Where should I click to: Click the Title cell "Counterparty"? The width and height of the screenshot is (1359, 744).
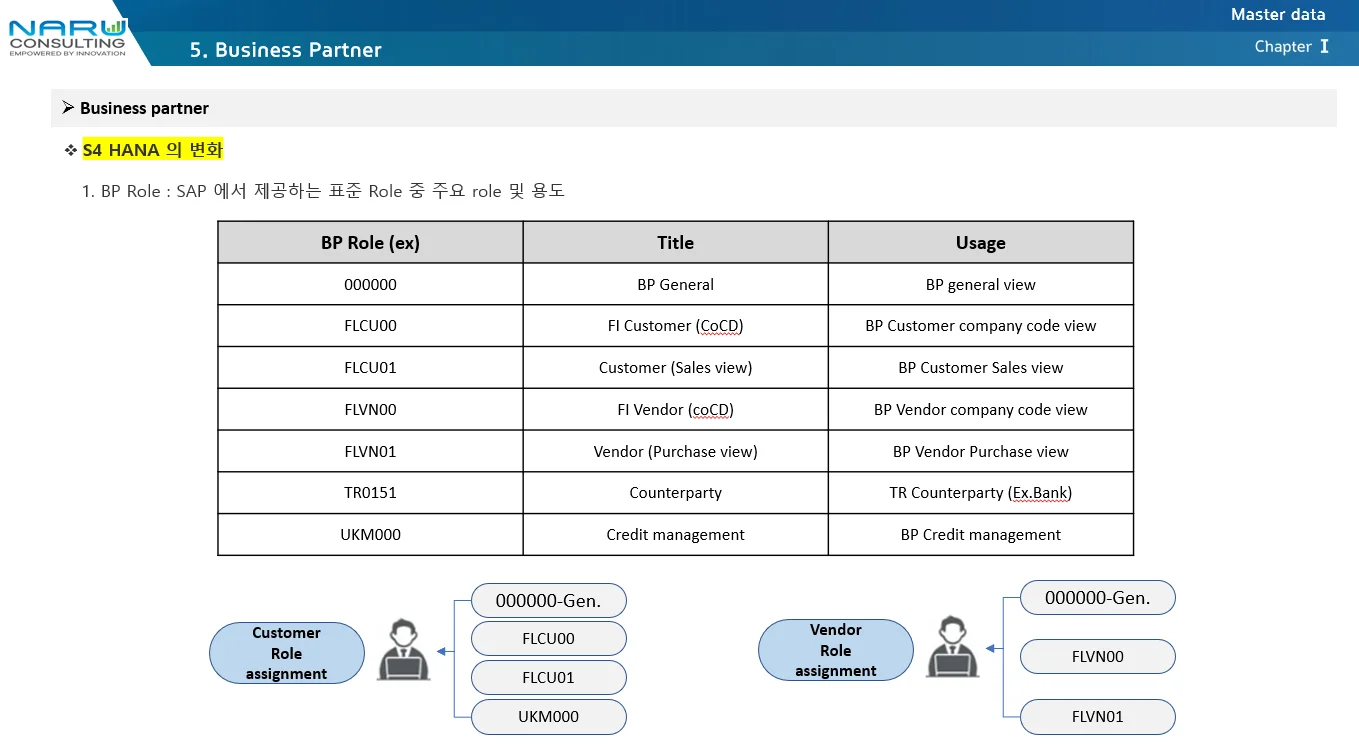[676, 493]
